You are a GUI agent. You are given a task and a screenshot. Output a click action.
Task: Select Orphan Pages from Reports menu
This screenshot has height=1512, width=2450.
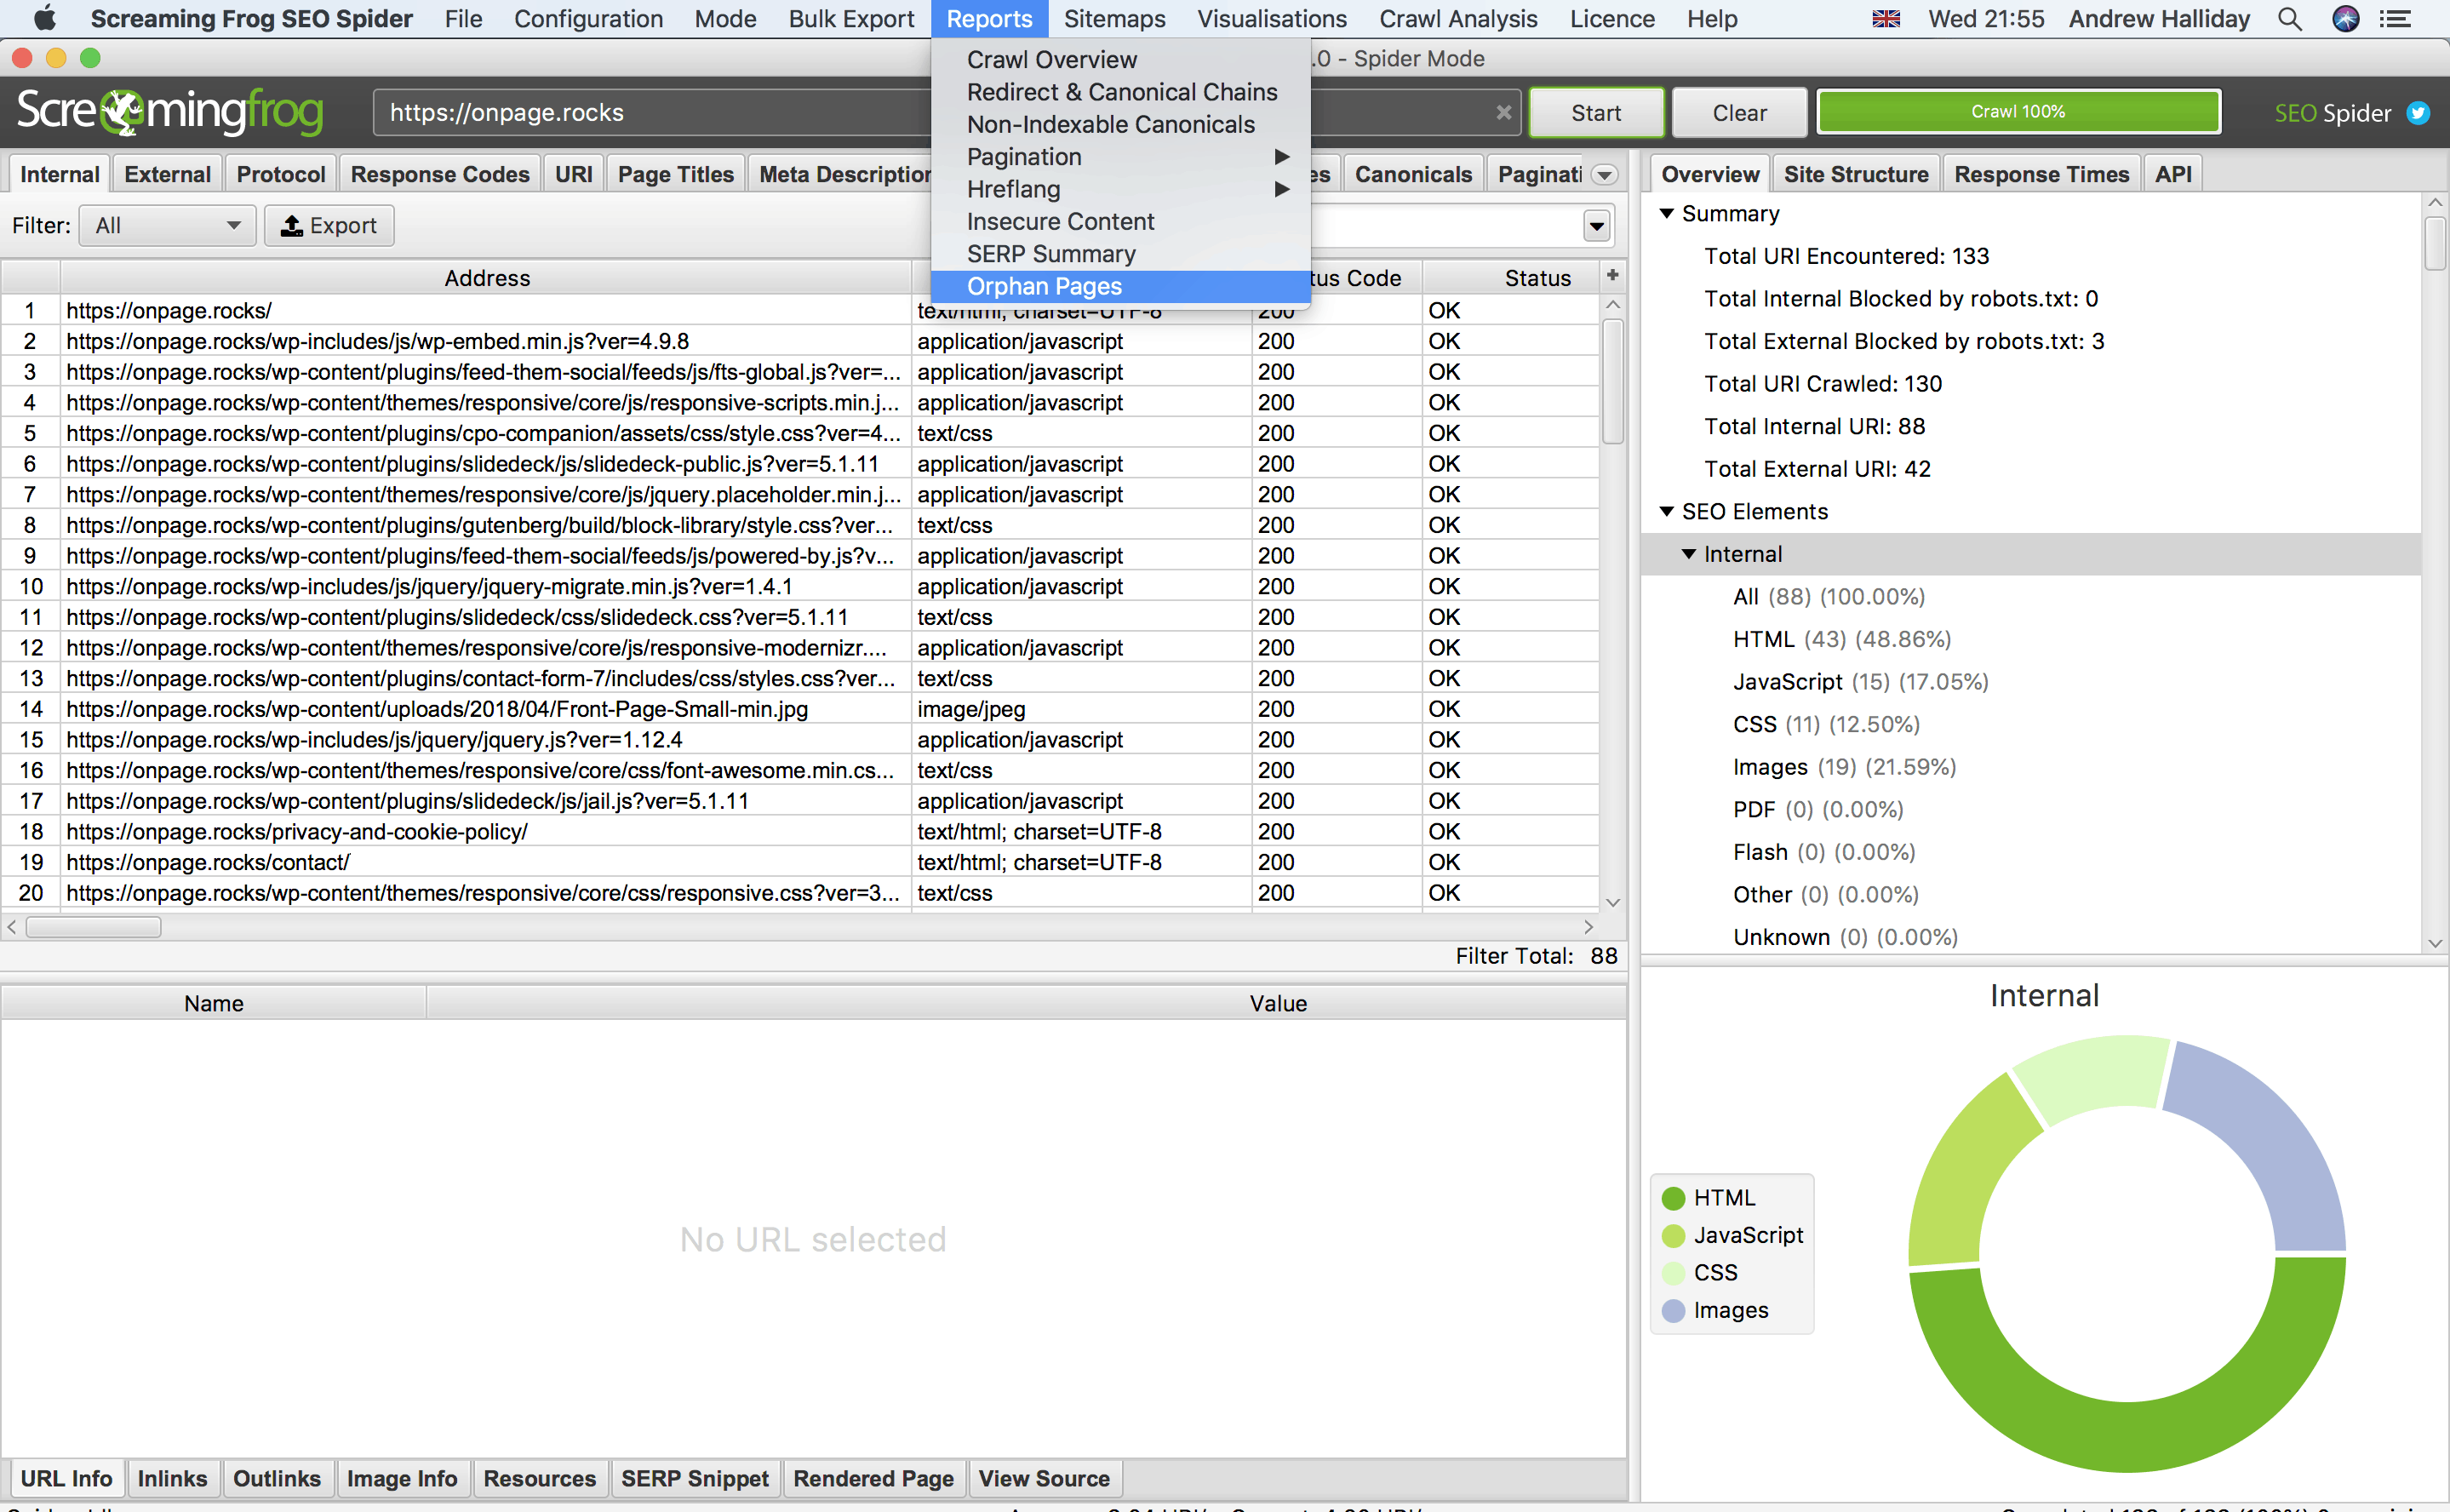click(x=1120, y=286)
